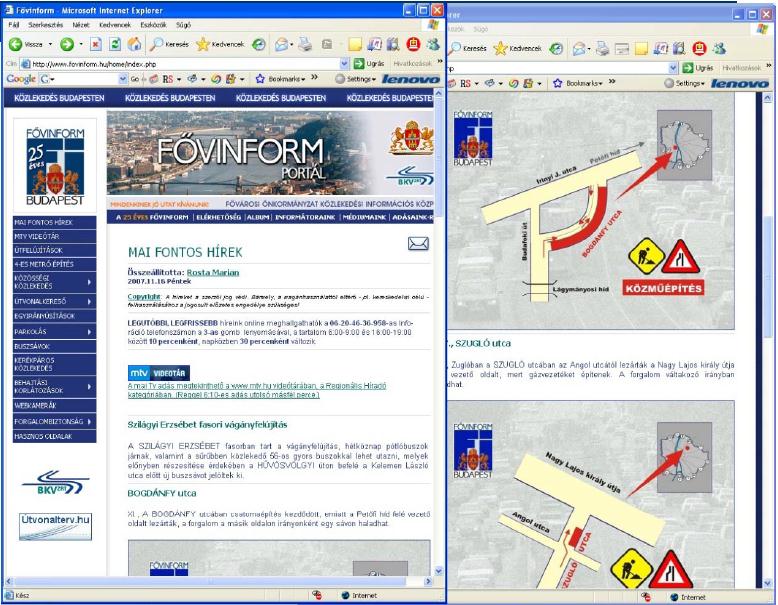
Task: Open the Szerkesztés menu
Action: click(x=46, y=24)
